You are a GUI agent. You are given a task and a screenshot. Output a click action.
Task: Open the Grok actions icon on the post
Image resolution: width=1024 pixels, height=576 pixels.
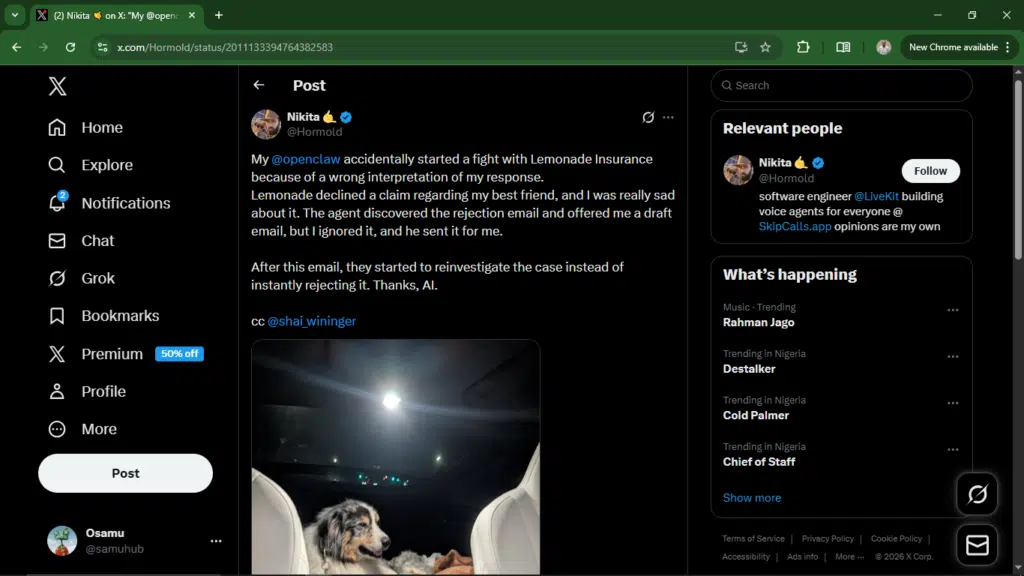coord(646,117)
